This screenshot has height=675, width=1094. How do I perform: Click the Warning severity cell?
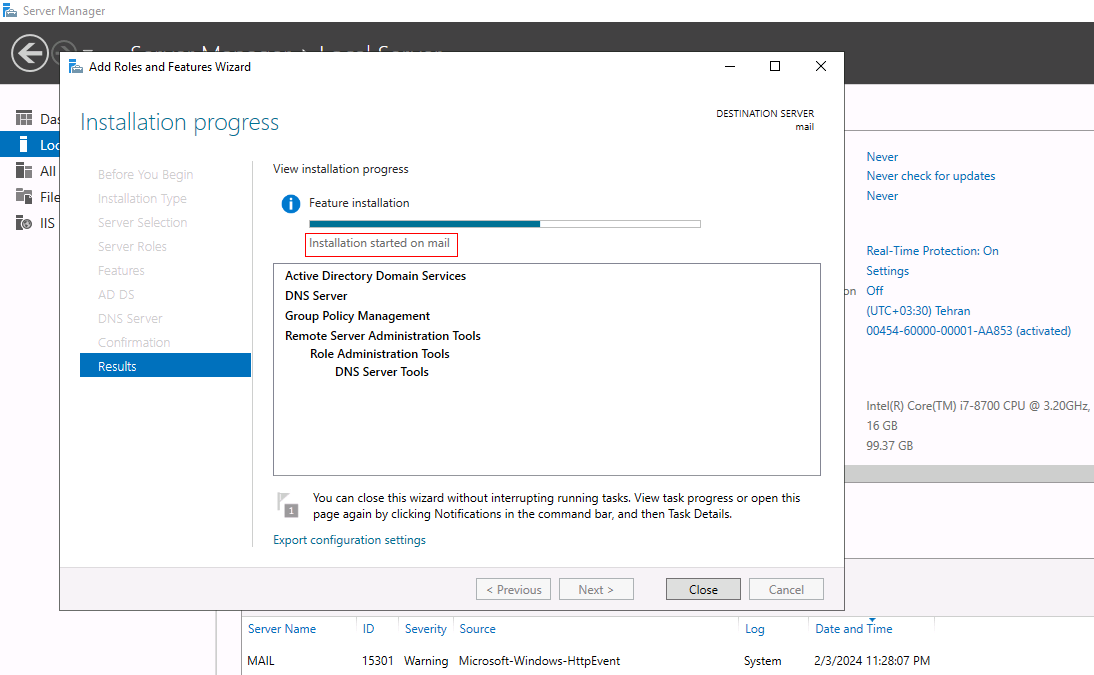tap(426, 660)
